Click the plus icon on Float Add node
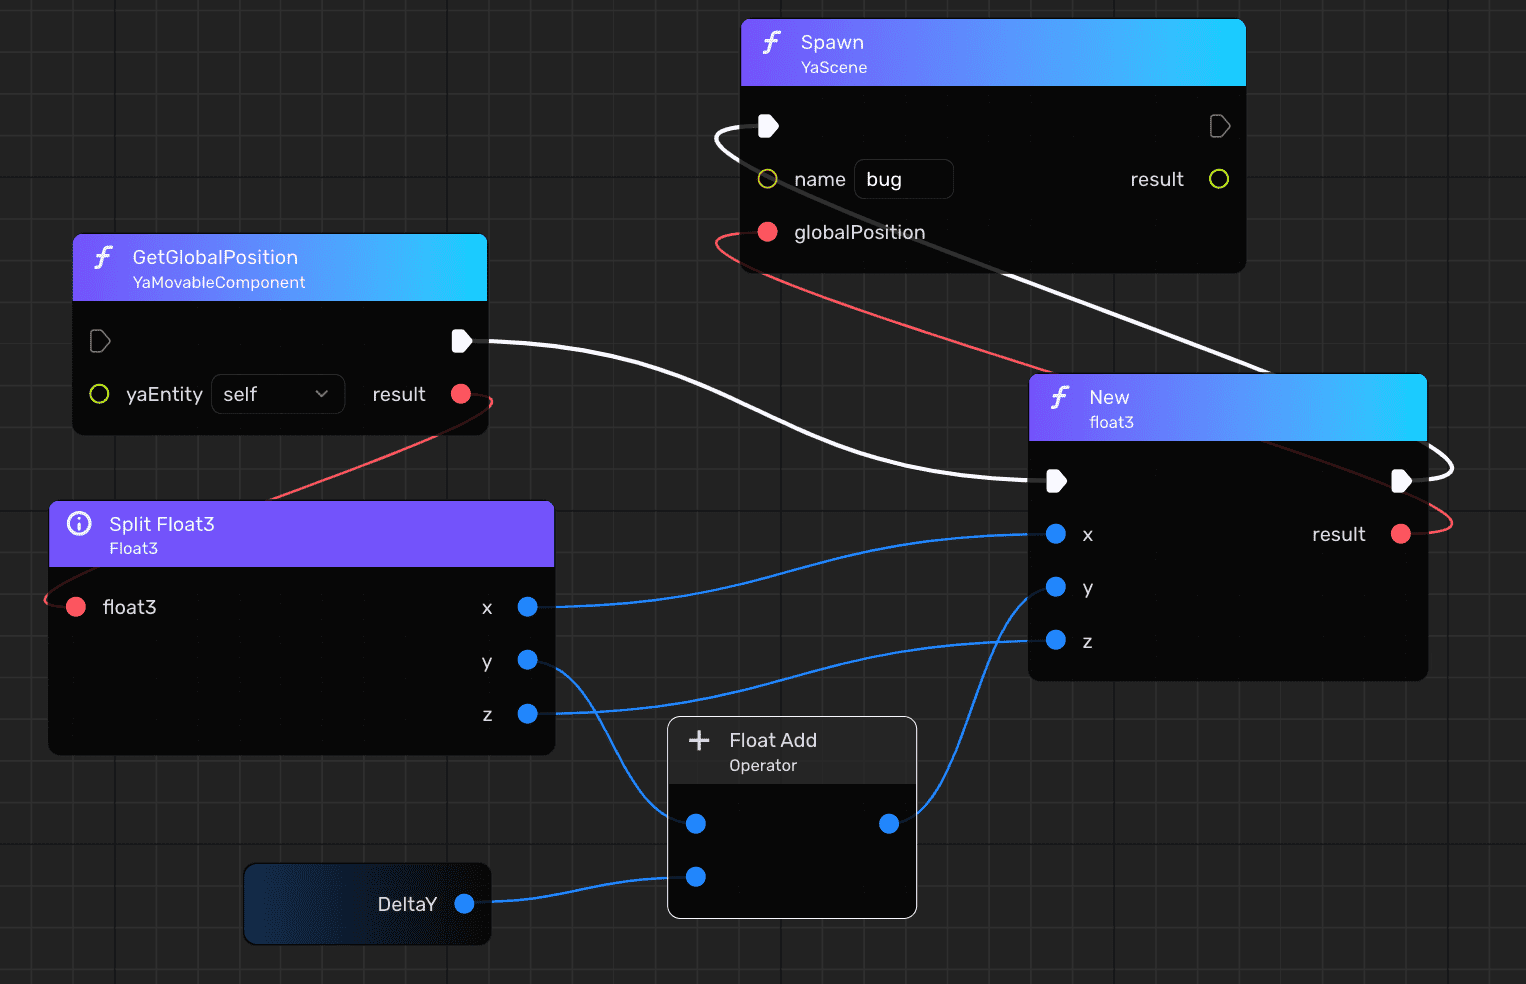Screen dimensions: 1526x984 [x=699, y=740]
